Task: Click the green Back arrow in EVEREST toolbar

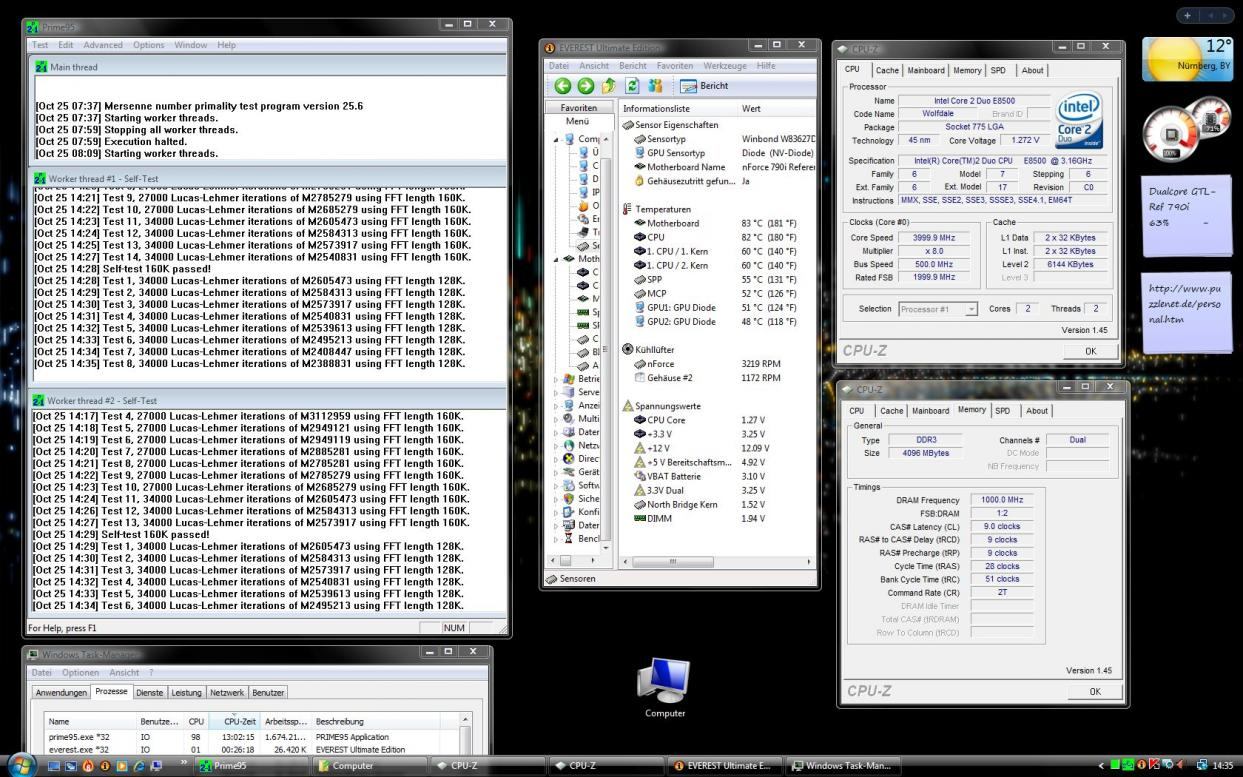Action: 562,86
